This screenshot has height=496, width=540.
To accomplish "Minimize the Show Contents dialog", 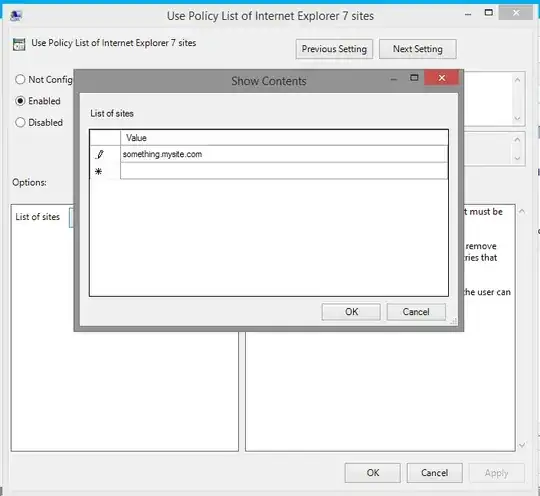I will [394, 80].
